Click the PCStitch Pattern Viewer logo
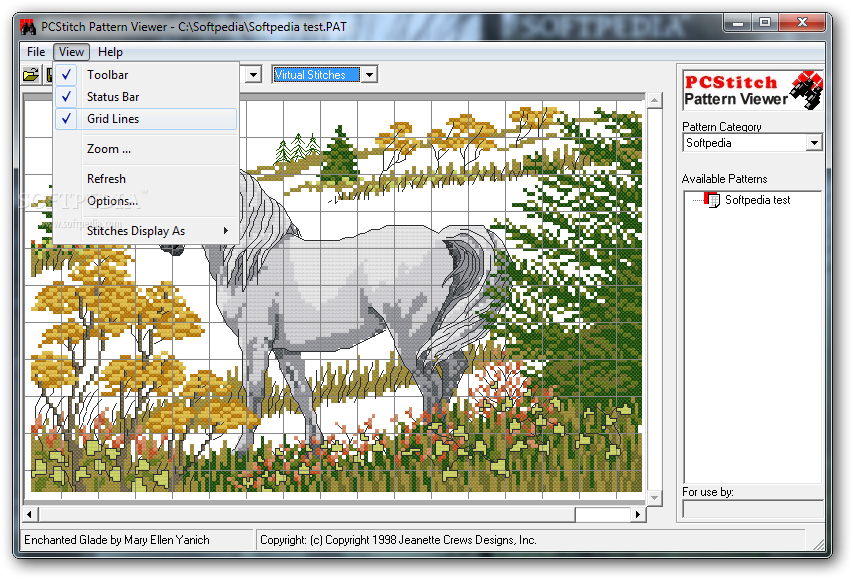The image size is (853, 579). pyautogui.click(x=753, y=90)
